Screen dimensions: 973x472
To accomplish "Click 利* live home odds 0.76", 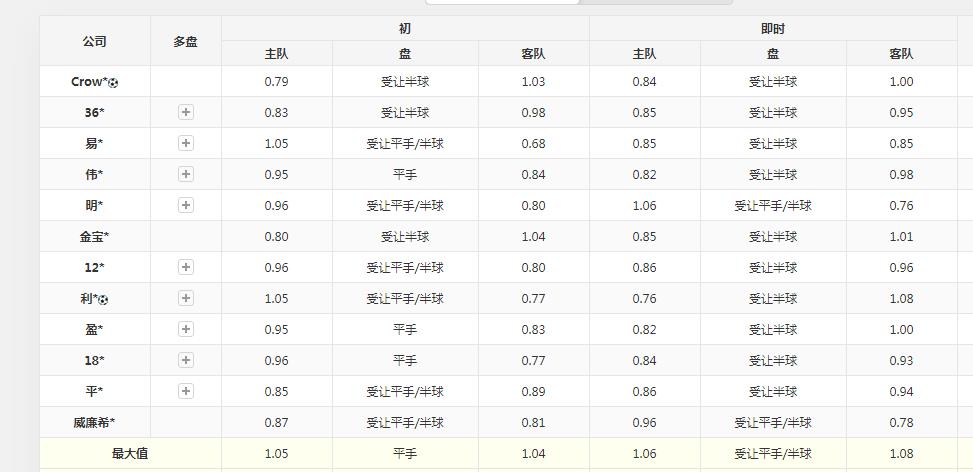I will (x=644, y=298).
